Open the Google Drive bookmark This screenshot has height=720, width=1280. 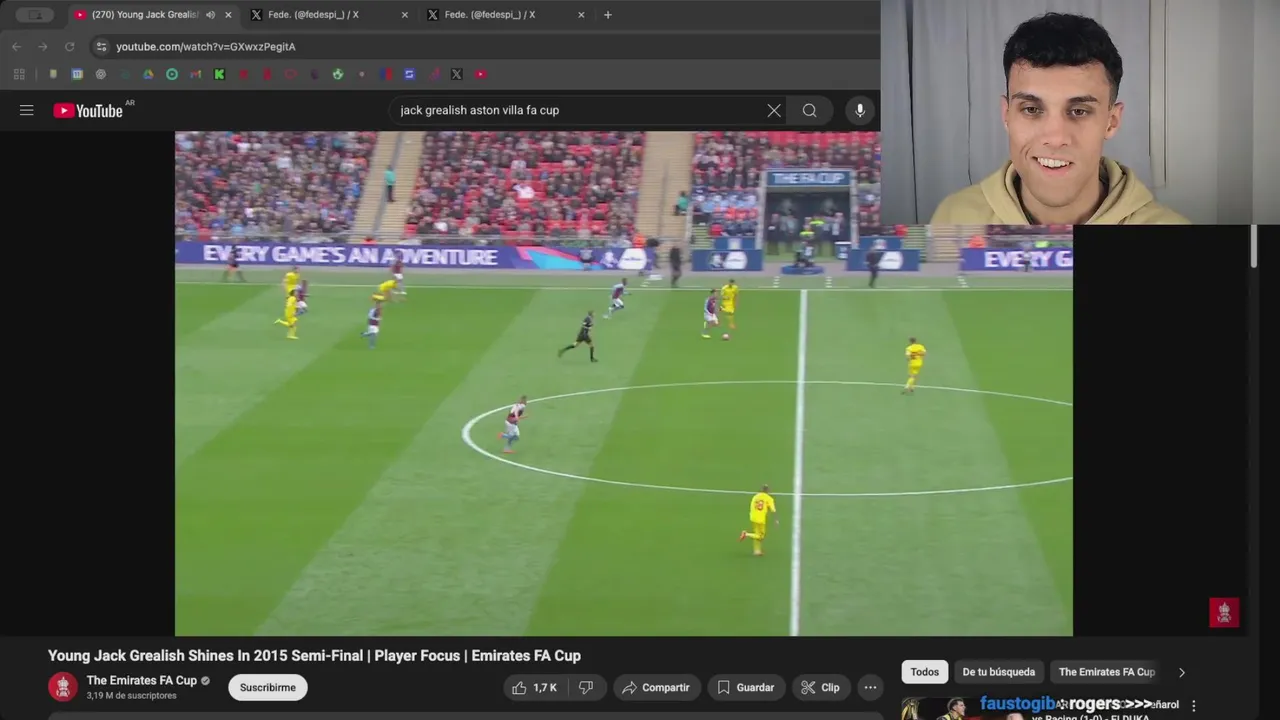[x=148, y=74]
